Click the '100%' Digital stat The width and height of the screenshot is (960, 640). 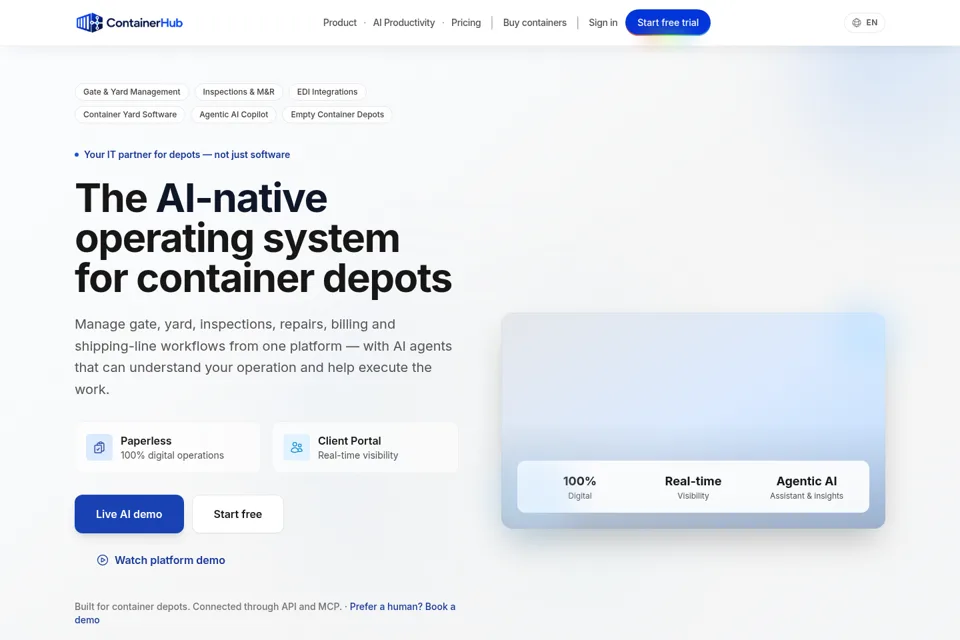click(x=579, y=487)
